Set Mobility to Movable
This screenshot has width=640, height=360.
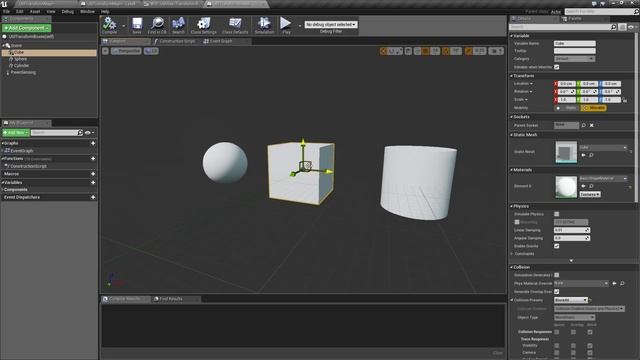(x=594, y=108)
